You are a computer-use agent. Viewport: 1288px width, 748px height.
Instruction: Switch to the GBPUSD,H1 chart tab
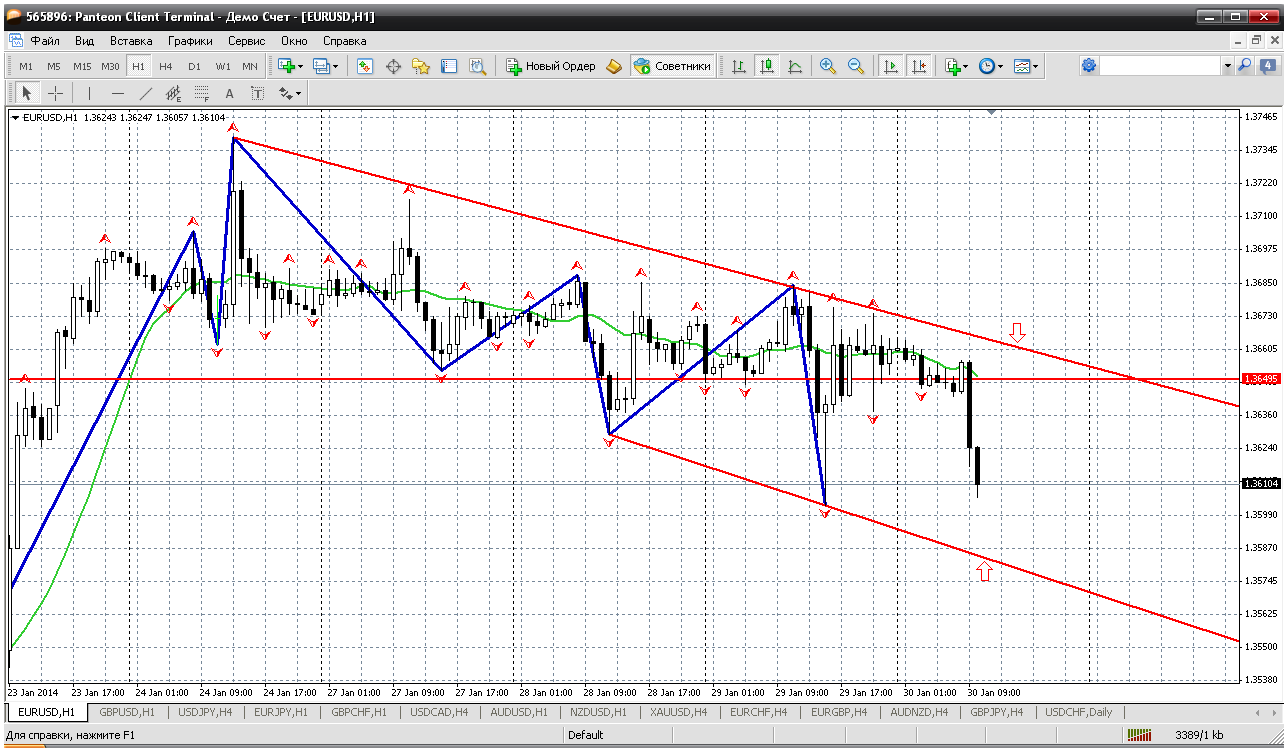[x=126, y=712]
